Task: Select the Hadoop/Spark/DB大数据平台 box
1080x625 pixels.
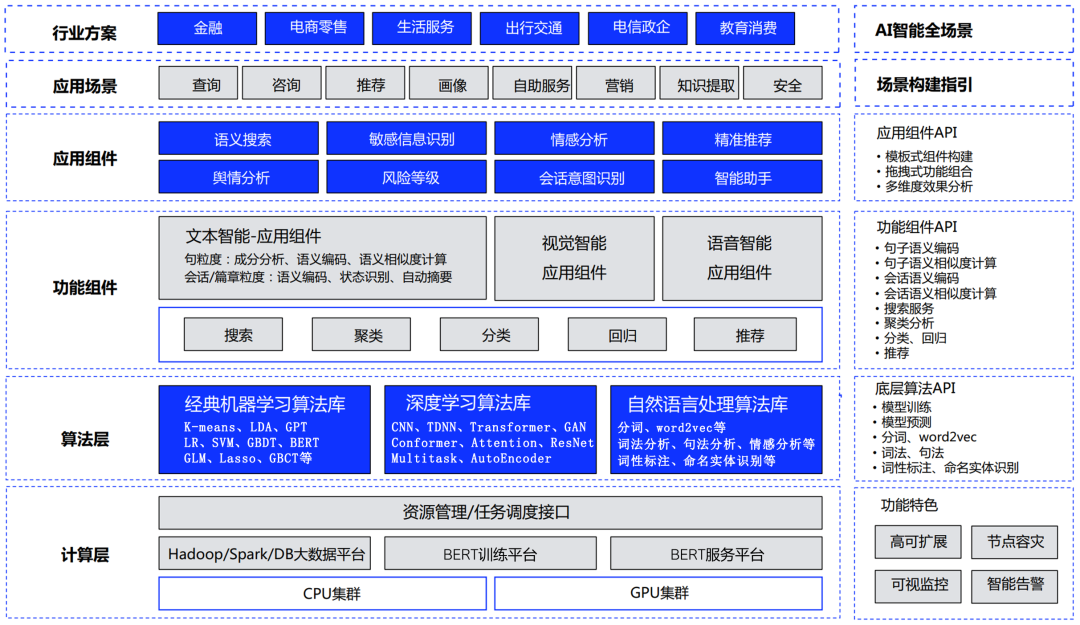Action: pos(264,553)
